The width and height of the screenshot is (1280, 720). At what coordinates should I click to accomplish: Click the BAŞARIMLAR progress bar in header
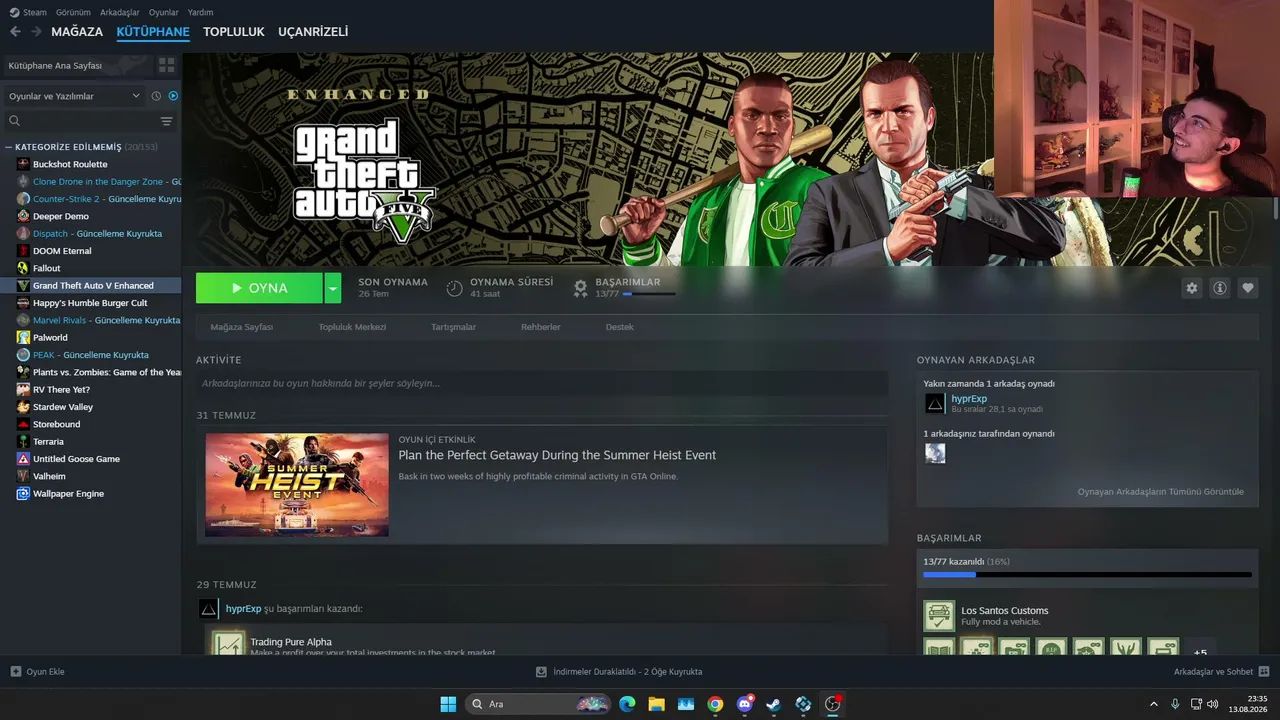coord(648,294)
